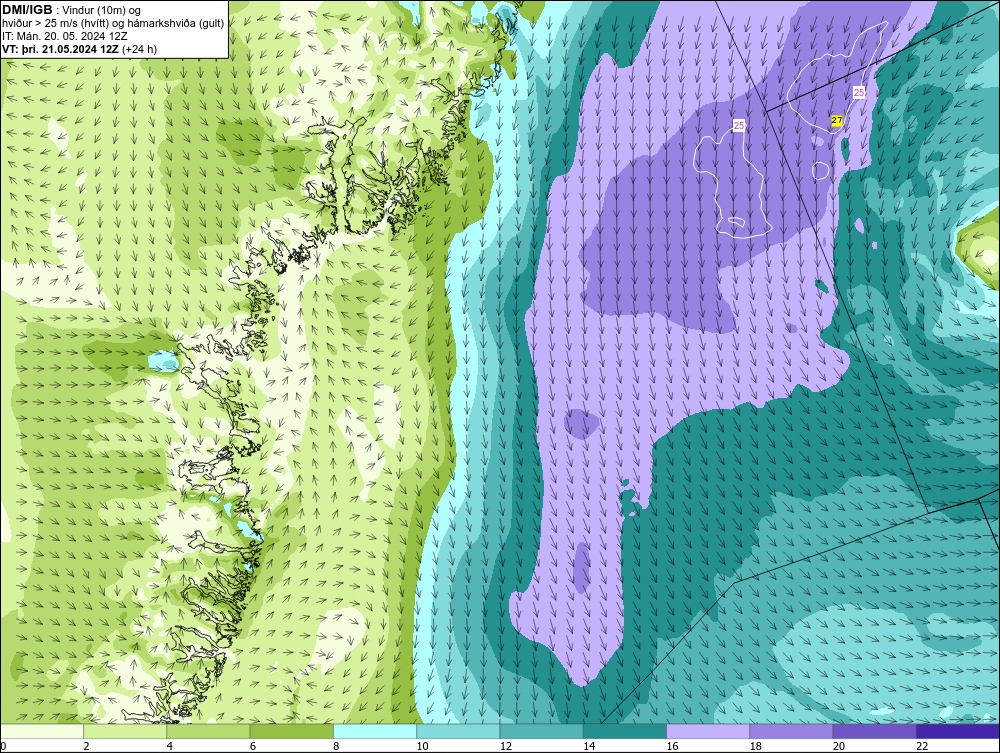The width and height of the screenshot is (1000, 753).
Task: Select the aqua 10–12 legend swatch
Action: click(x=459, y=731)
